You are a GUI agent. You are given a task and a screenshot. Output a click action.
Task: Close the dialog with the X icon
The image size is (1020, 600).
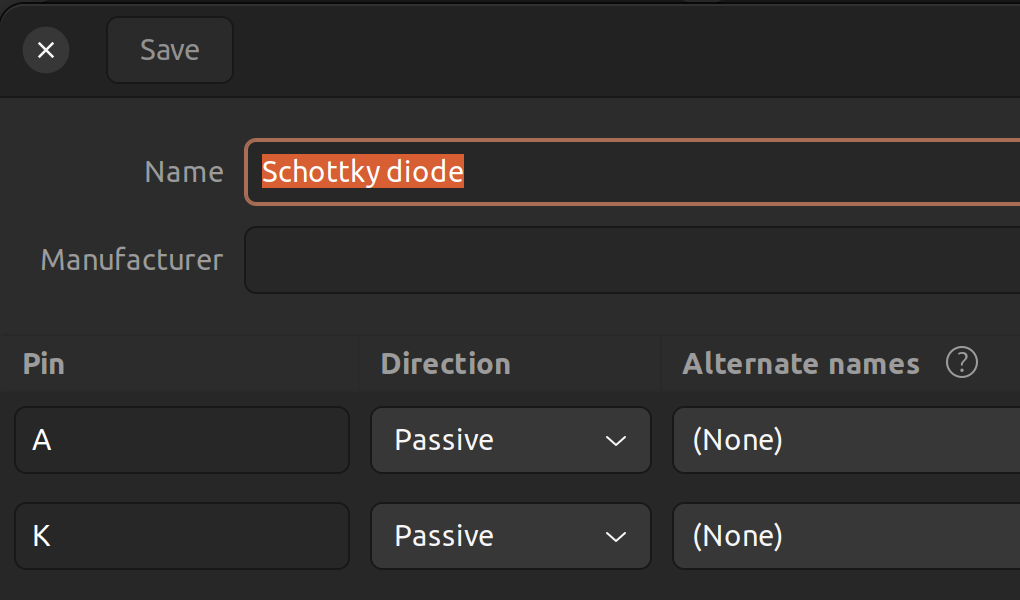pyautogui.click(x=46, y=50)
